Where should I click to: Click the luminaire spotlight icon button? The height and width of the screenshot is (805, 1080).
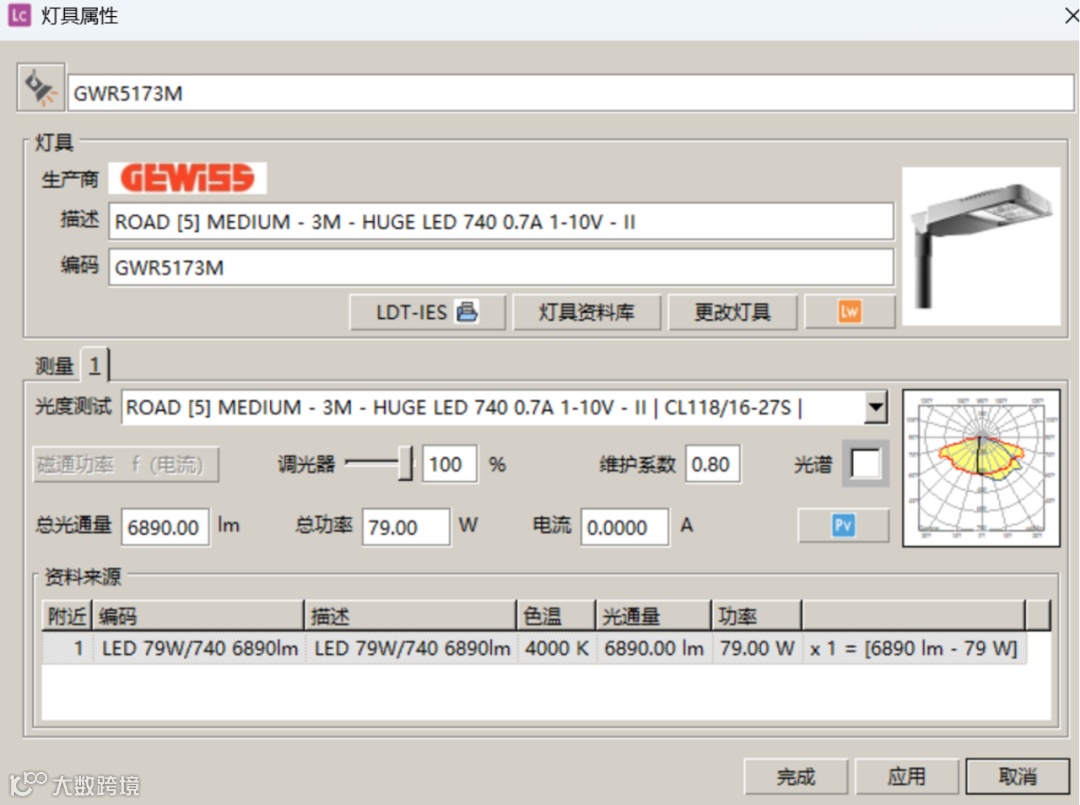(41, 87)
